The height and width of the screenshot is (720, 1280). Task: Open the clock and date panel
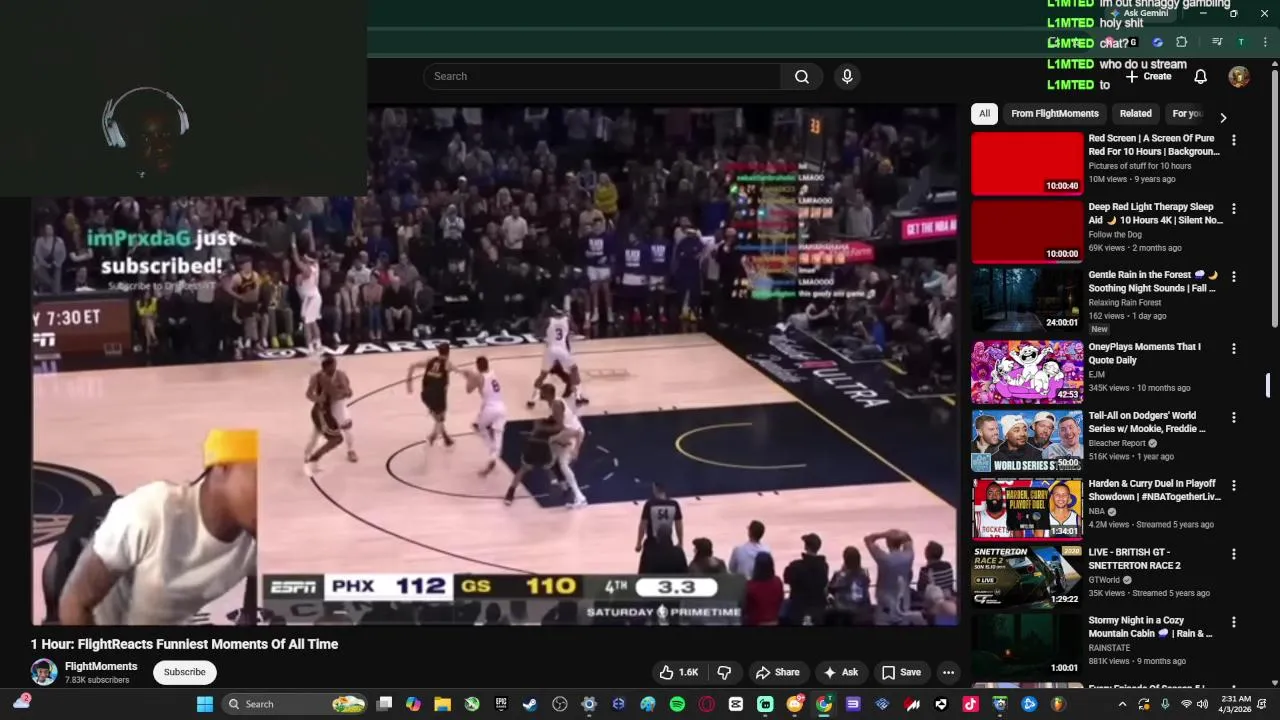click(x=1236, y=704)
